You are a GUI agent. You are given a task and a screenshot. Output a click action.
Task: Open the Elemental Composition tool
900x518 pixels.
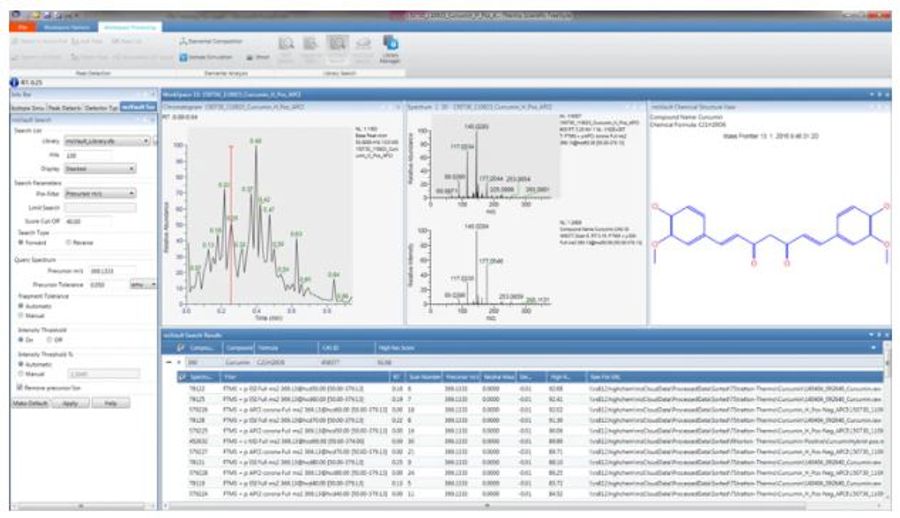[210, 41]
